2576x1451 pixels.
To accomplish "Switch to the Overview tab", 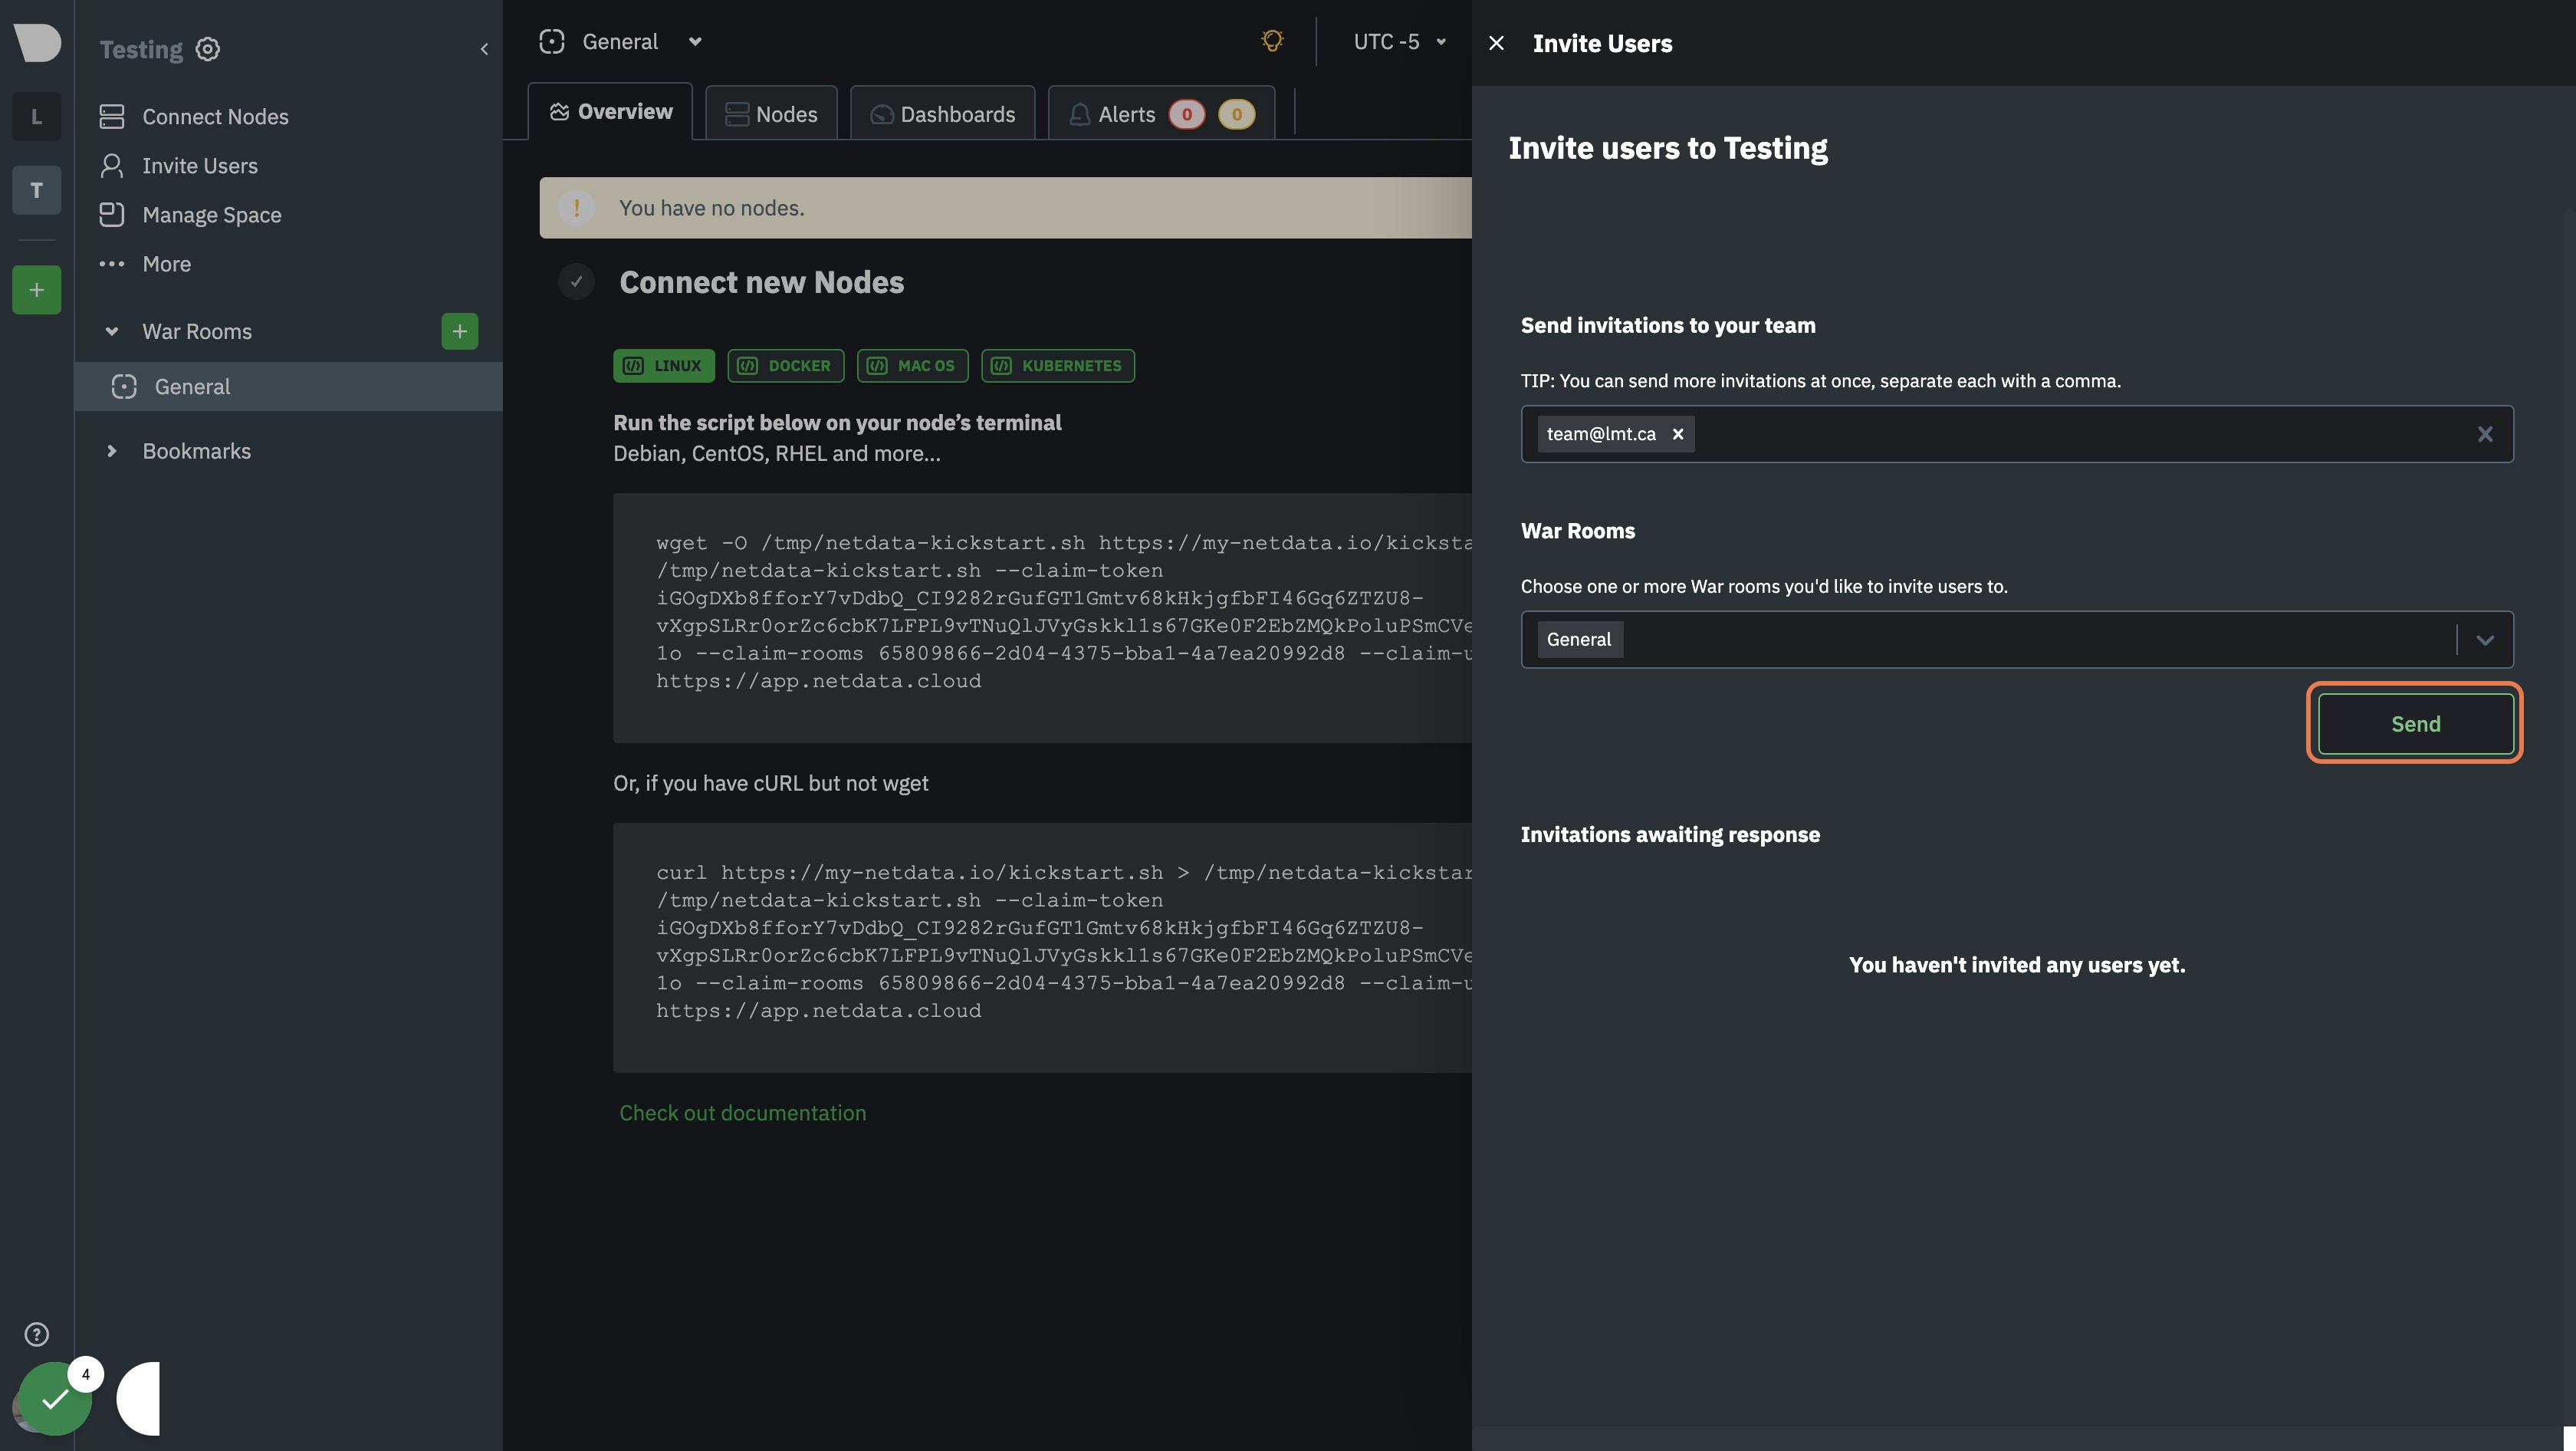I will 611,112.
